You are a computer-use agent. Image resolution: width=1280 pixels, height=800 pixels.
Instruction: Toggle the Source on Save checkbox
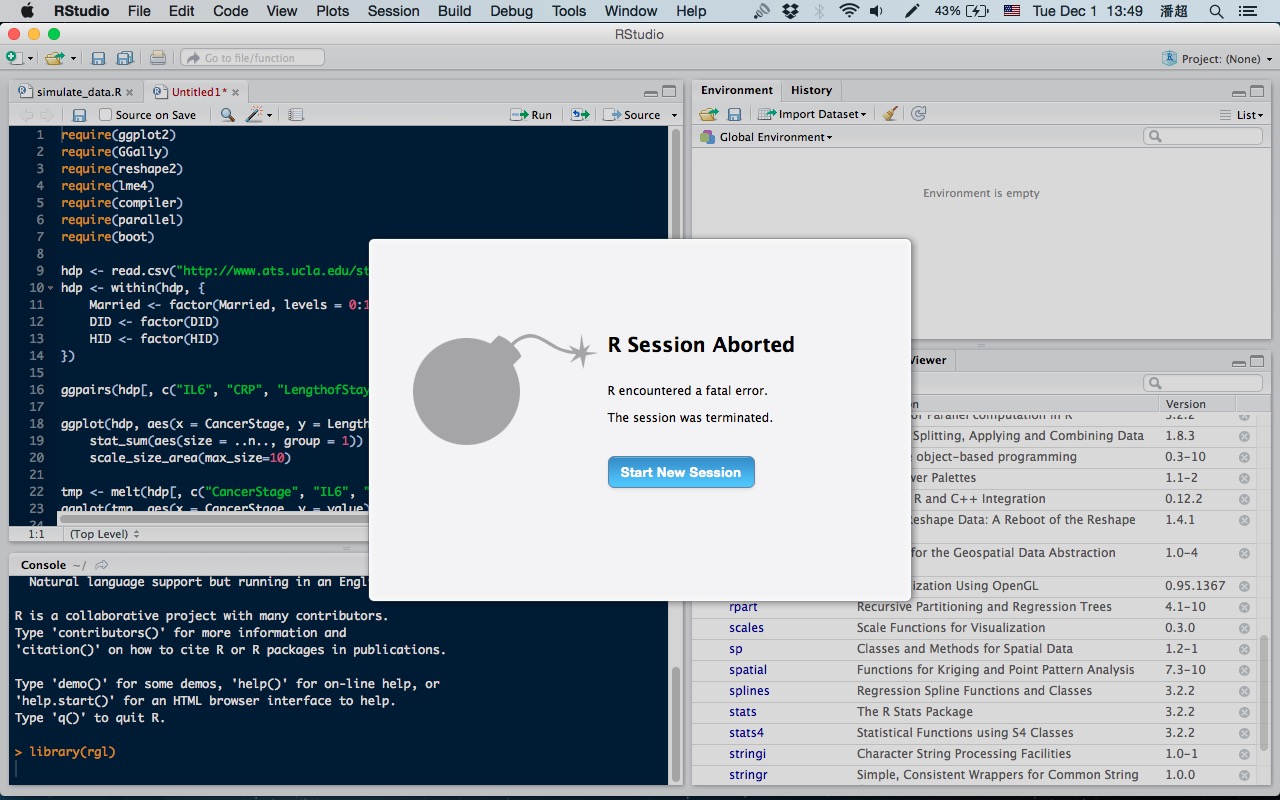click(105, 115)
